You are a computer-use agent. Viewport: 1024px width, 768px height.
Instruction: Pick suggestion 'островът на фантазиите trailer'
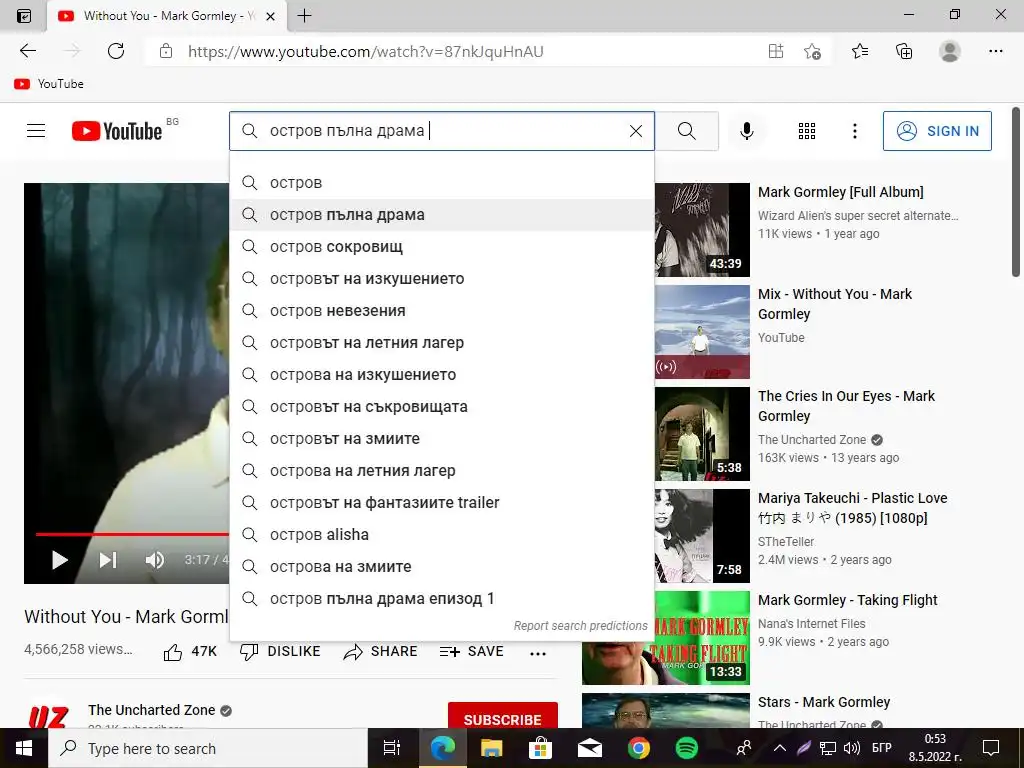442,503
